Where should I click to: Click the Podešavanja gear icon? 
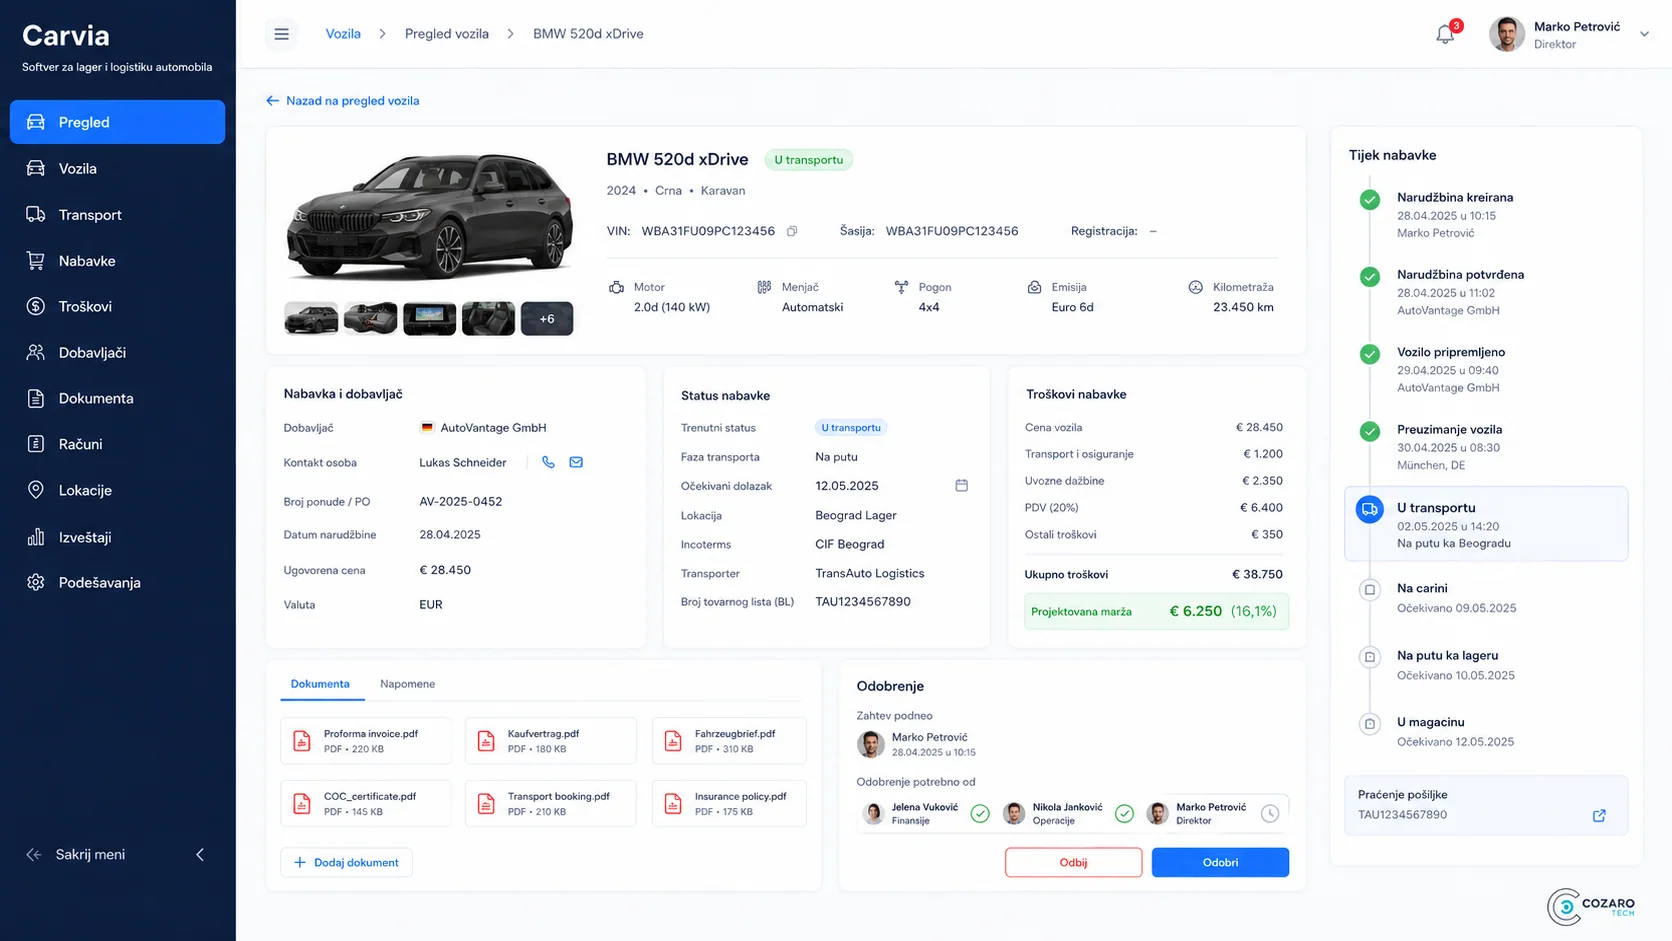(36, 582)
